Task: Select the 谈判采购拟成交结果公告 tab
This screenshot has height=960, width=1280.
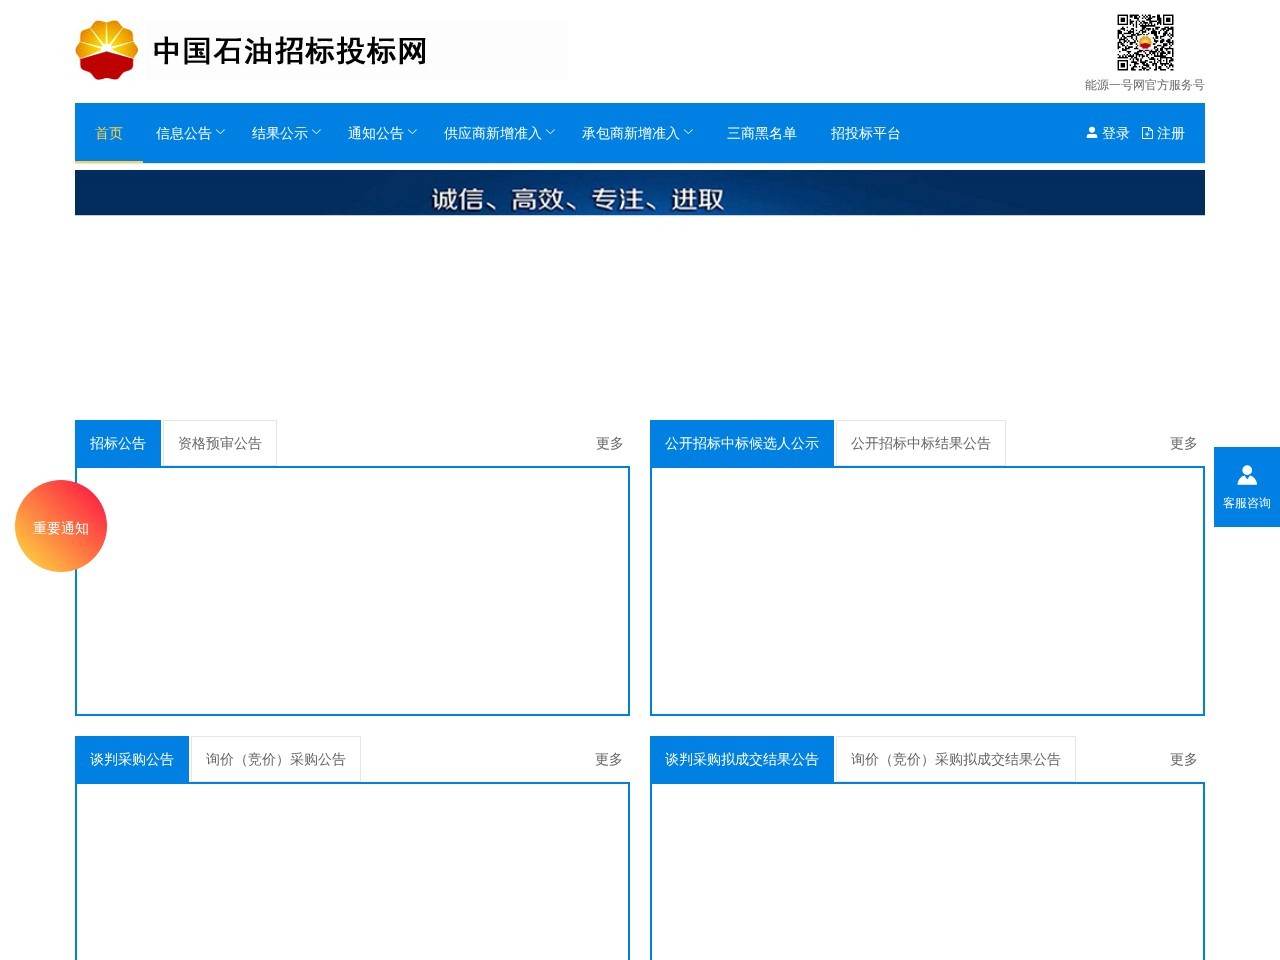Action: [742, 759]
